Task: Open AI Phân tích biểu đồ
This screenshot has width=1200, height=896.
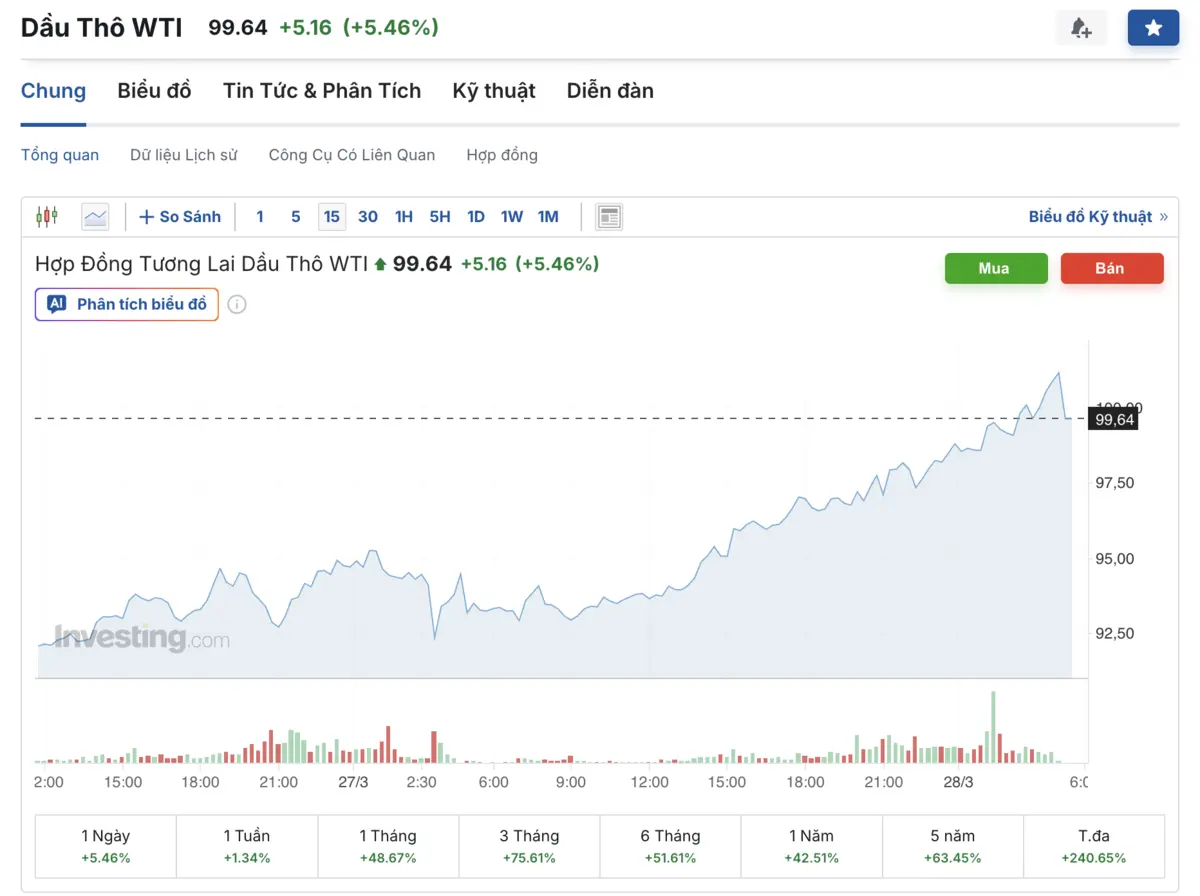Action: [127, 304]
